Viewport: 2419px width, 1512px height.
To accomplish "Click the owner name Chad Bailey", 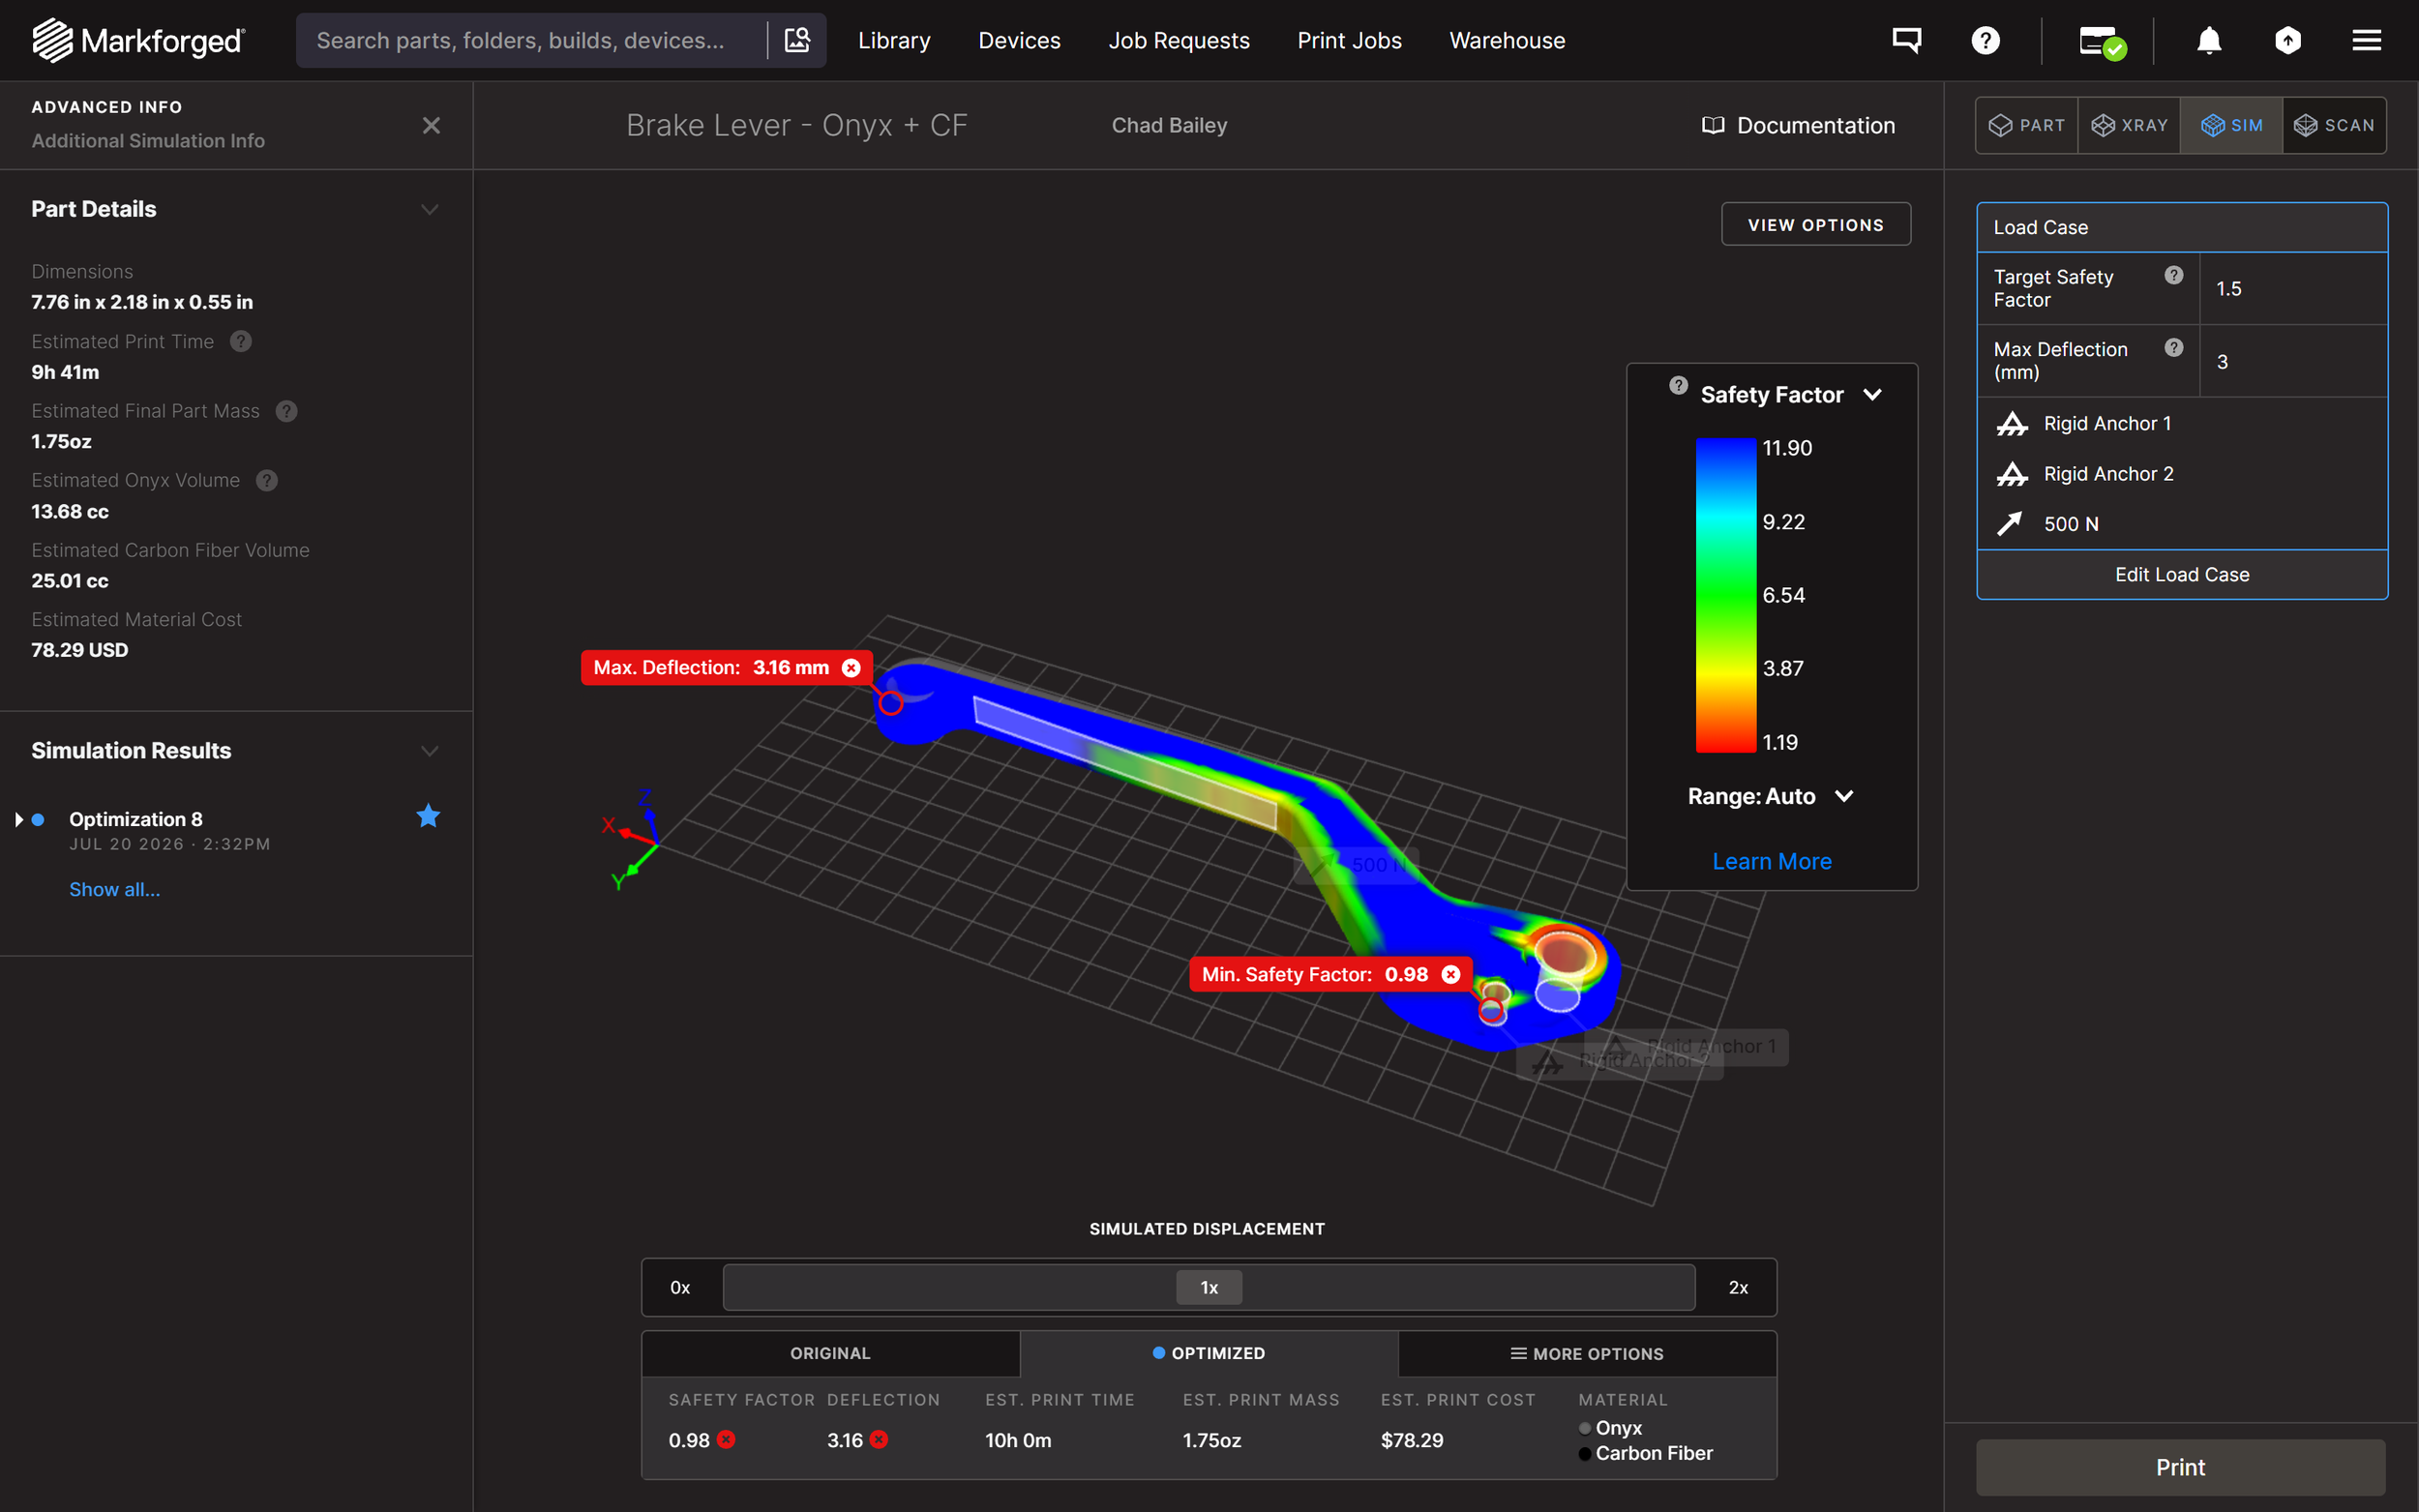I will click(x=1169, y=125).
